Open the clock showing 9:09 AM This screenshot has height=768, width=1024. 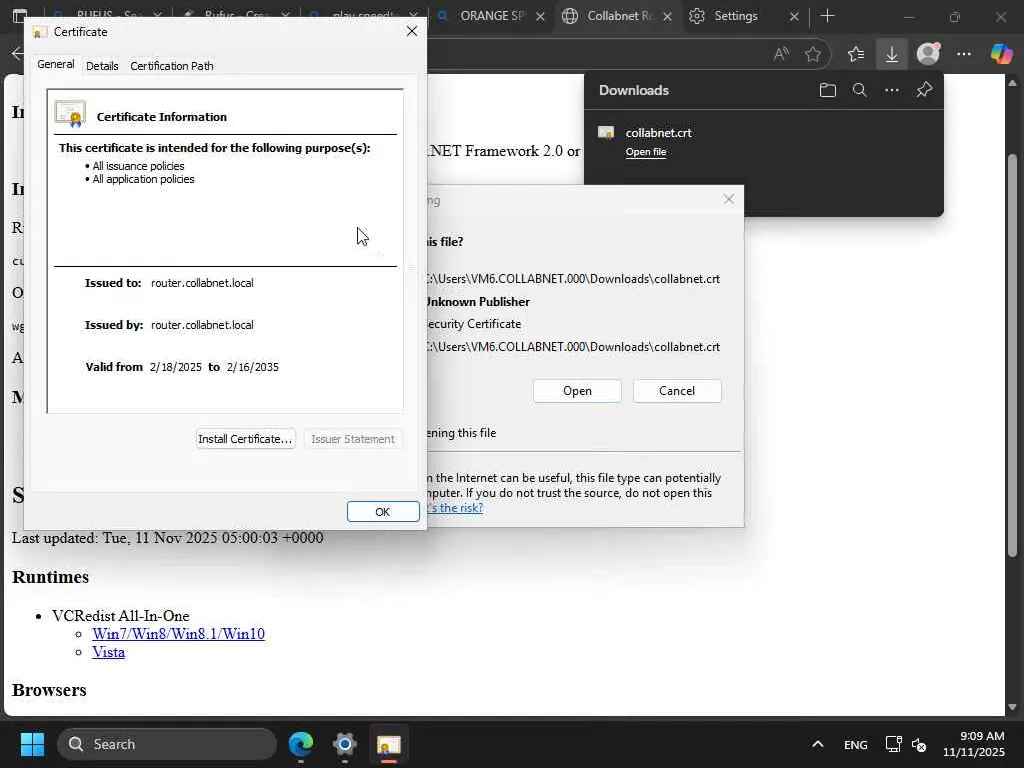974,744
